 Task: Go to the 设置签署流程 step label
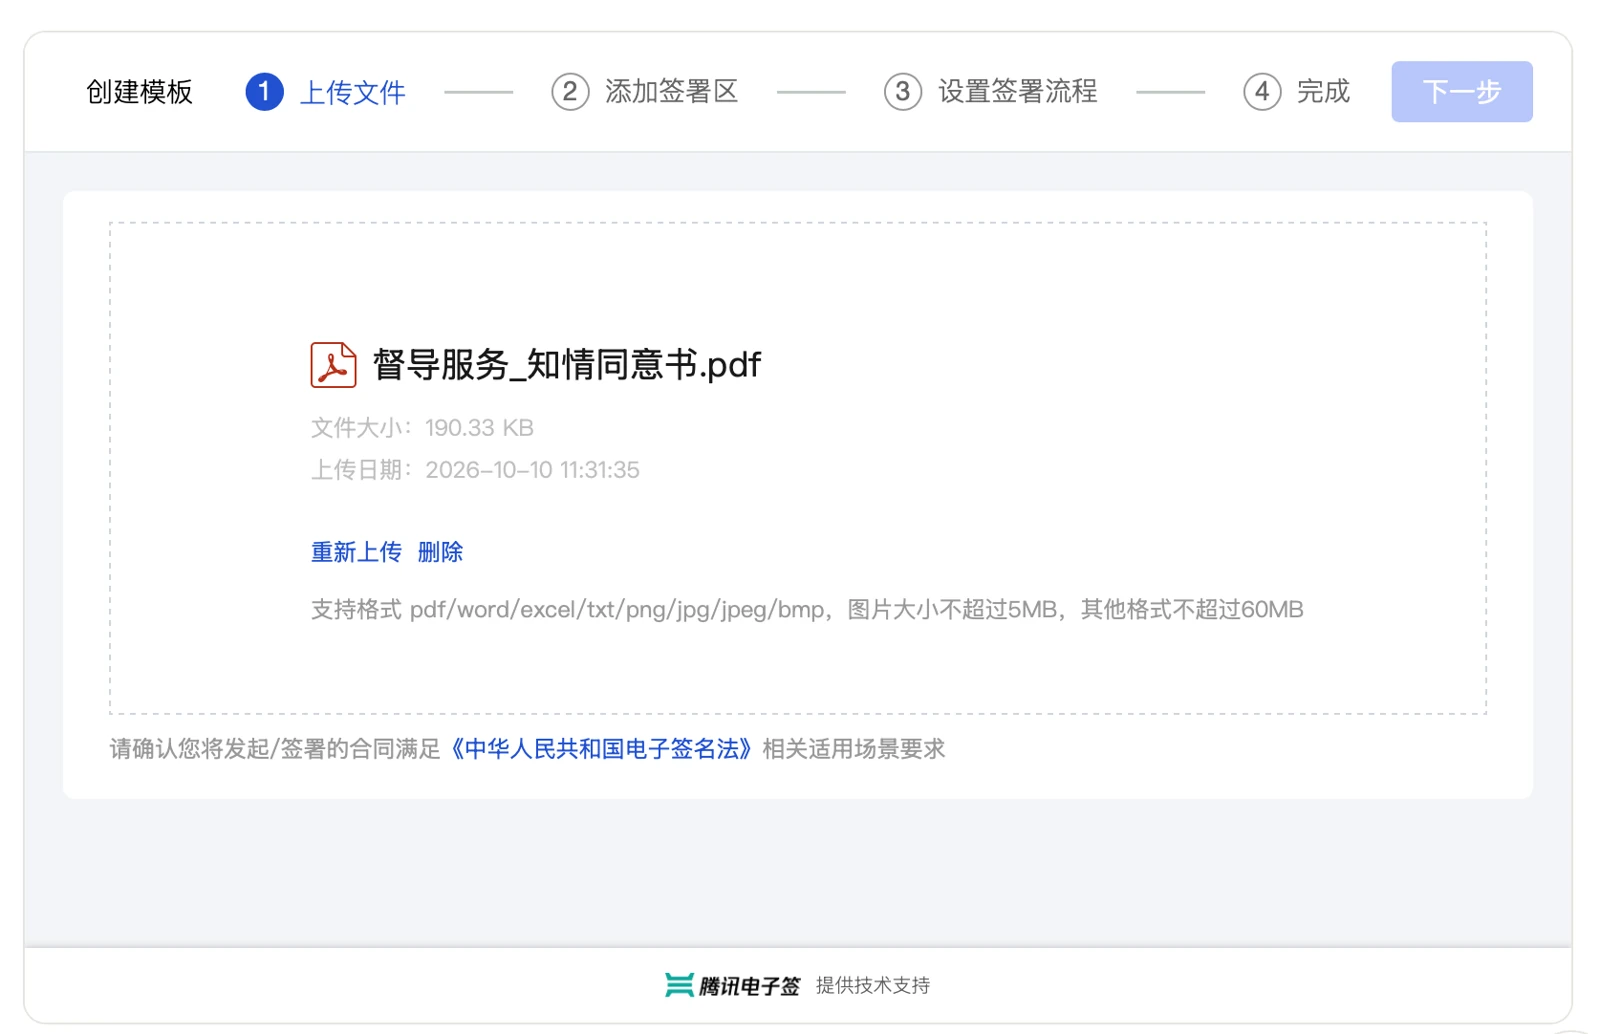point(1018,92)
